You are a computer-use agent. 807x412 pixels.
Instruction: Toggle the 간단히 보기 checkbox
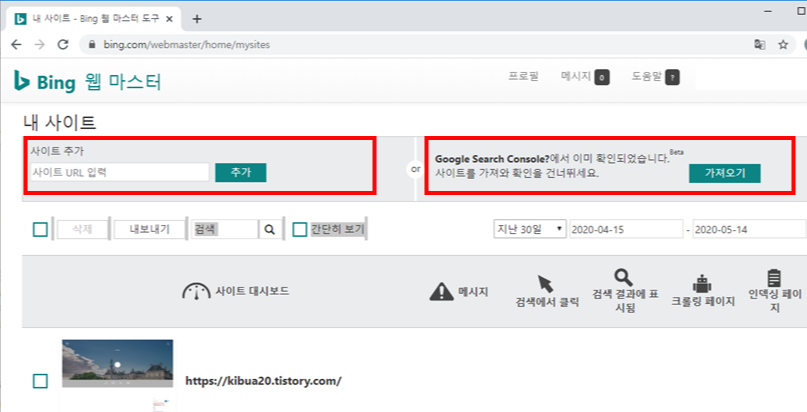[300, 229]
